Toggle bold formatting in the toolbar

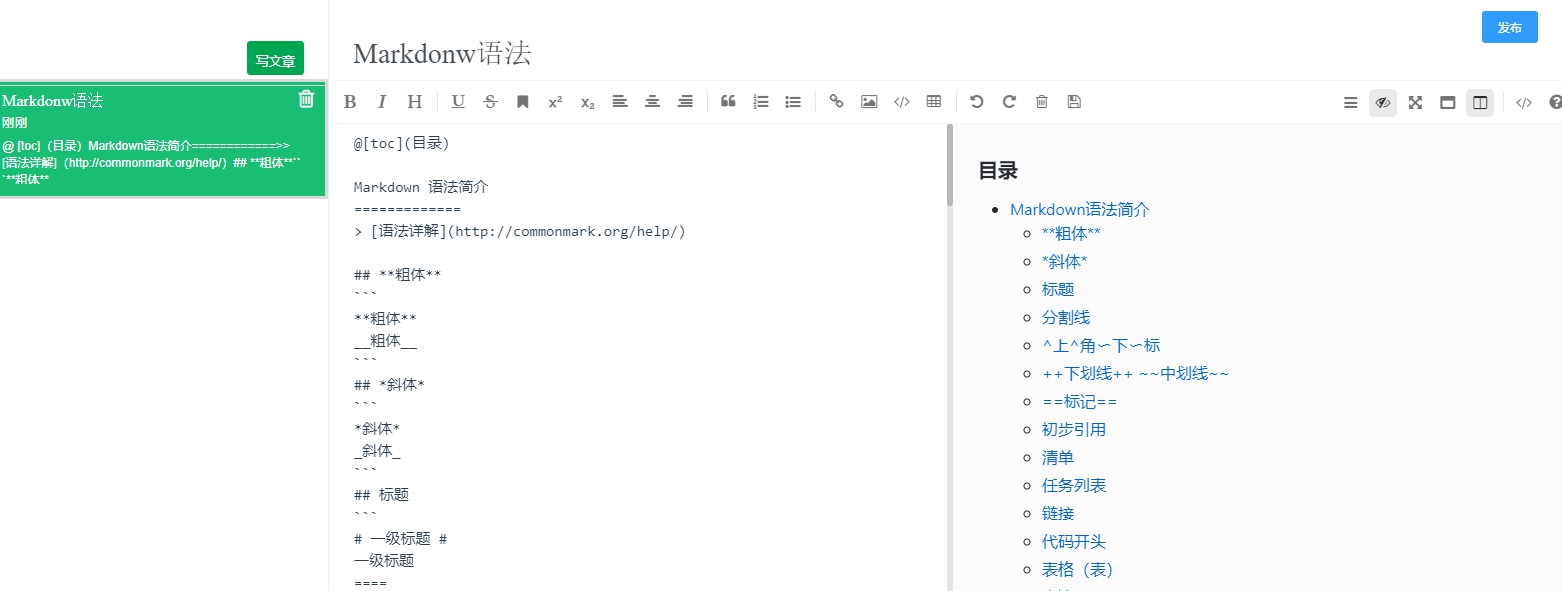point(350,101)
